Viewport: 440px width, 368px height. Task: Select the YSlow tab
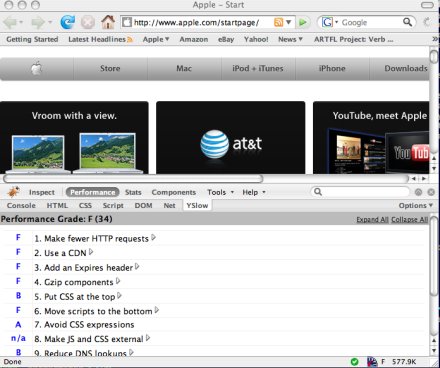[x=197, y=205]
